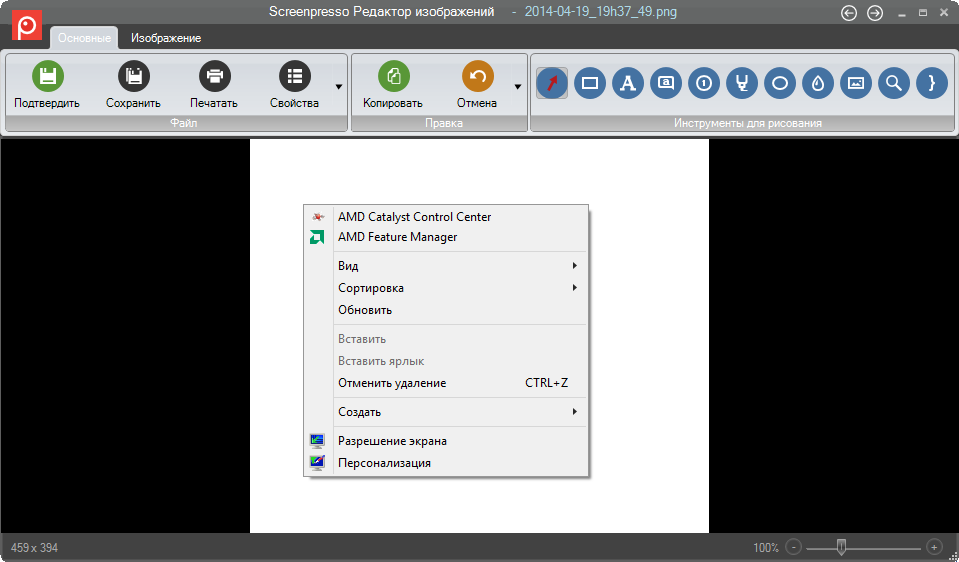The image size is (959, 562).
Task: Expand the Файл group dropdown arrow
Action: pos(339,87)
